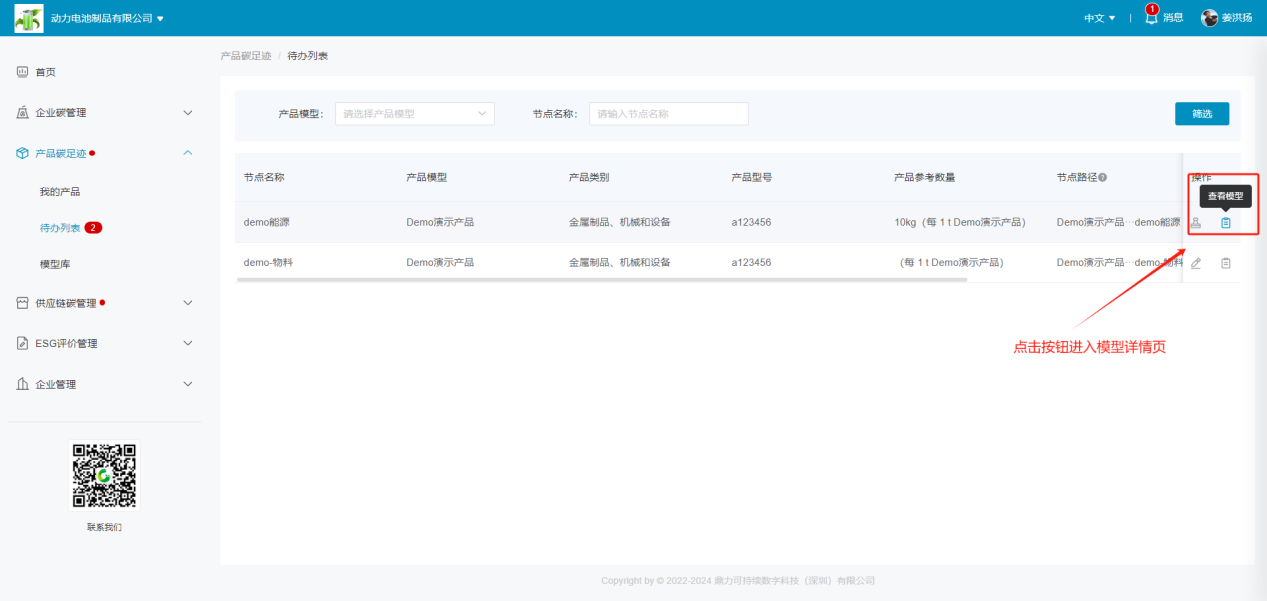This screenshot has height=601, width=1267.
Task: Open 模型库 in the sidebar
Action: [x=55, y=264]
